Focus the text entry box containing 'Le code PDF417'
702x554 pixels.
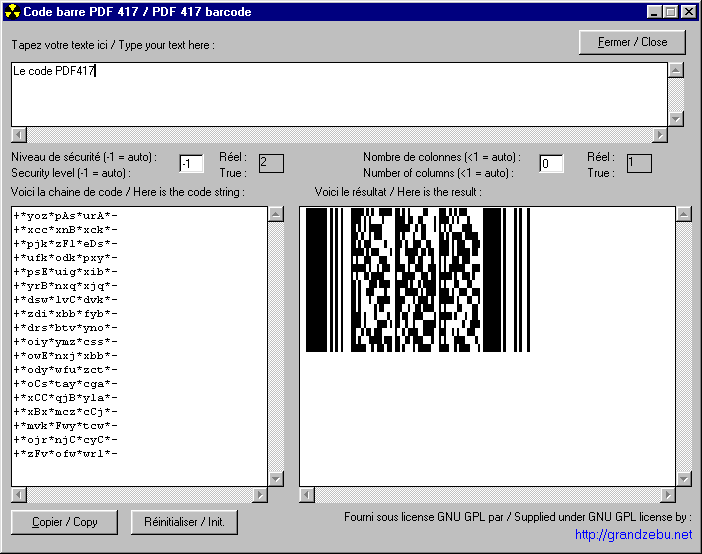pyautogui.click(x=338, y=94)
